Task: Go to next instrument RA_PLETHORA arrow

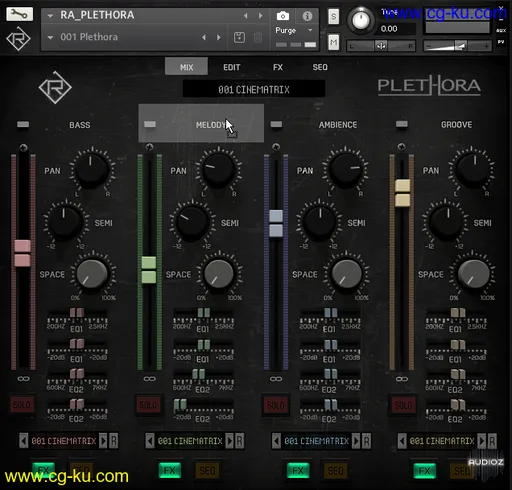Action: (260, 16)
